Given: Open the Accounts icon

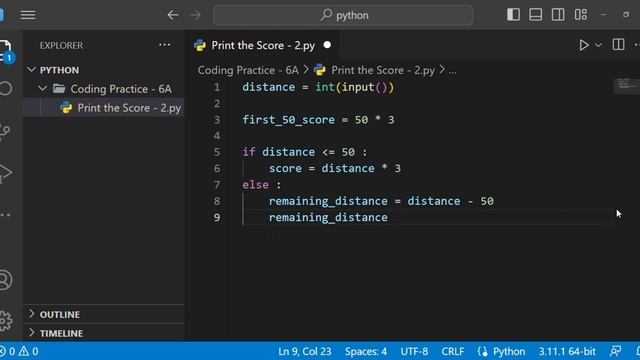Looking at the screenshot, I should coord(6,280).
